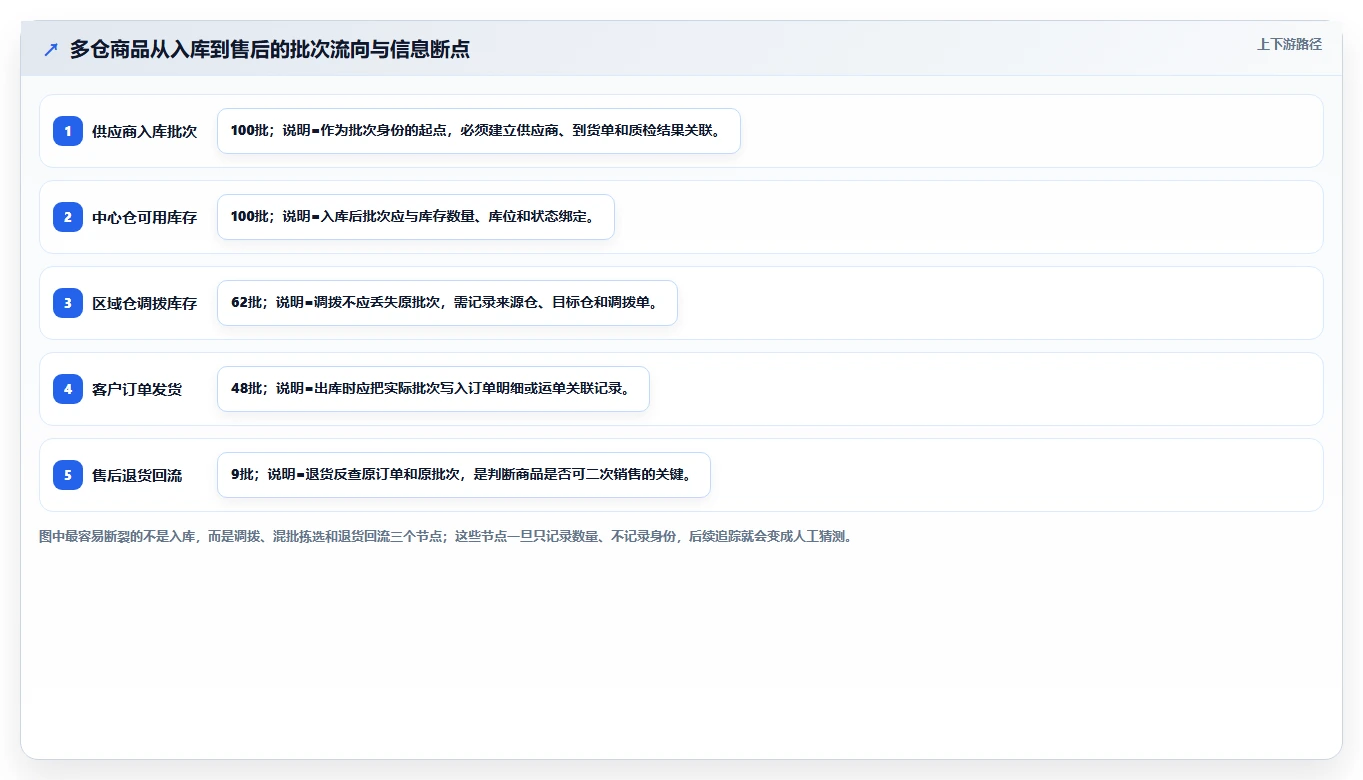Image resolution: width=1363 pixels, height=780 pixels.
Task: Select the 区域仓调拨库存 label
Action: point(145,303)
